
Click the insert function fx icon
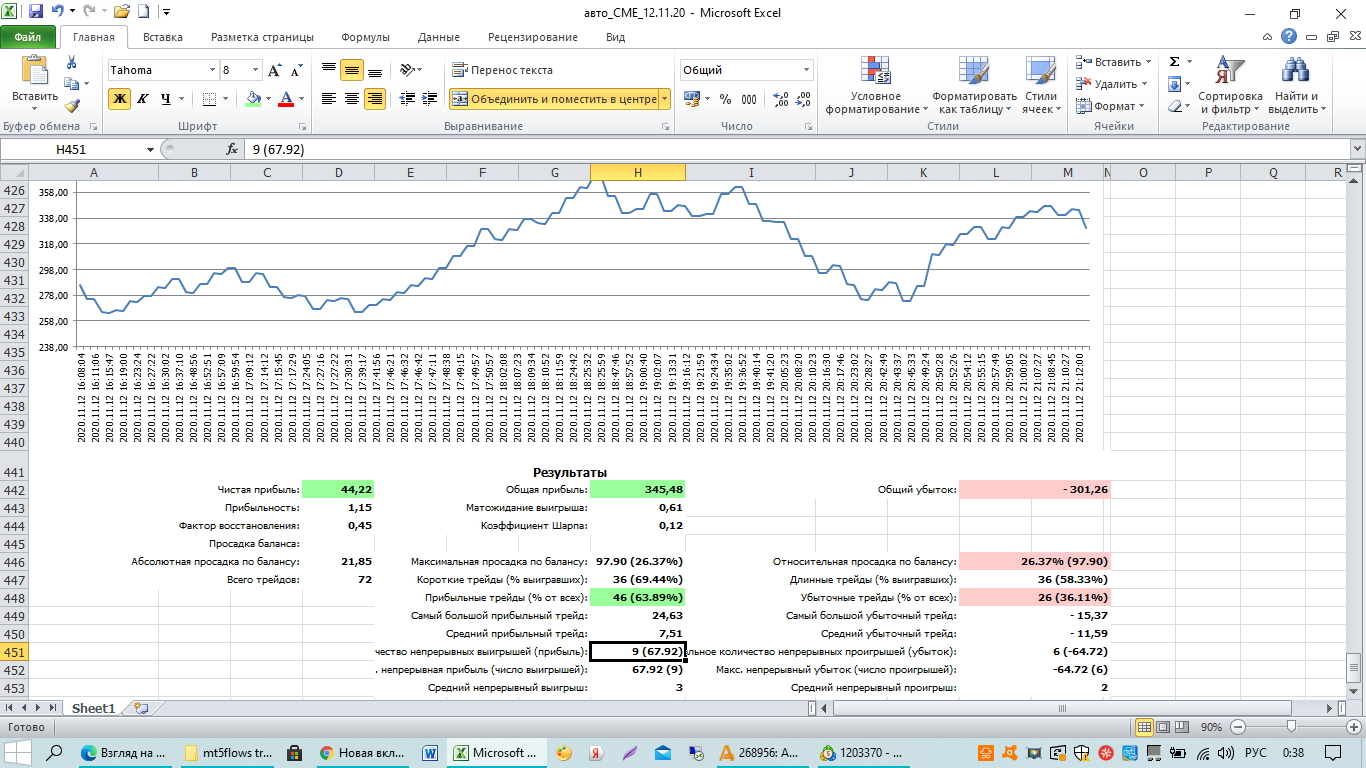[232, 149]
